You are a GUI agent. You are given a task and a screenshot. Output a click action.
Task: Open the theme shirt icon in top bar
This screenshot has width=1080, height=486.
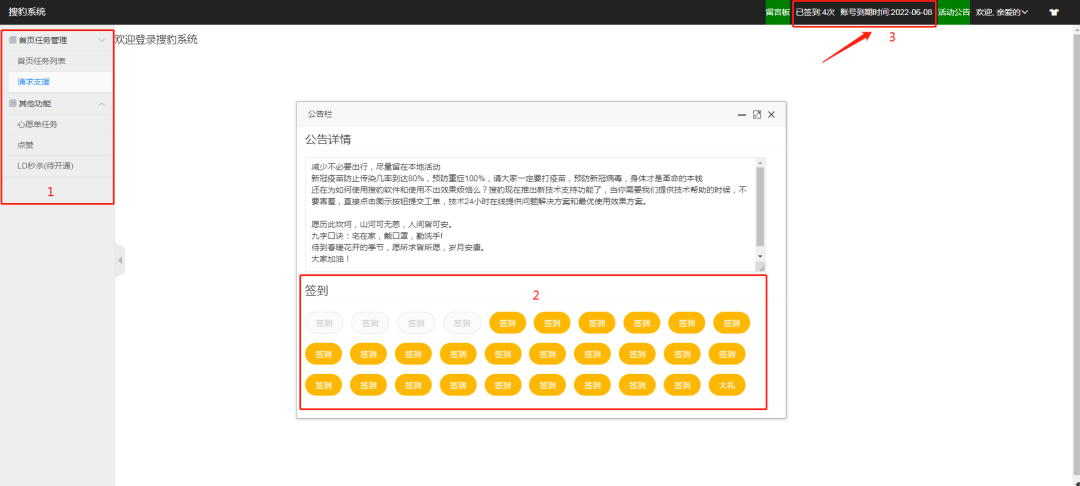(x=1054, y=12)
